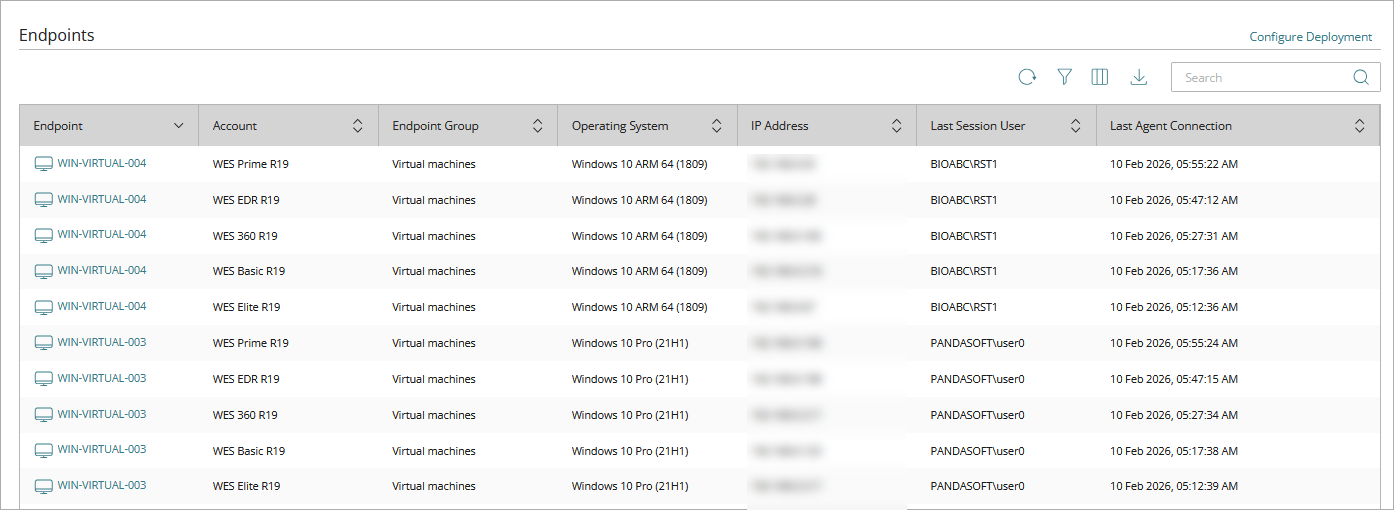Screen dimensions: 1394x510
Task: Click computer icon in WES Basic R19 WIN-VIRTUAL-003 row
Action: (43, 450)
